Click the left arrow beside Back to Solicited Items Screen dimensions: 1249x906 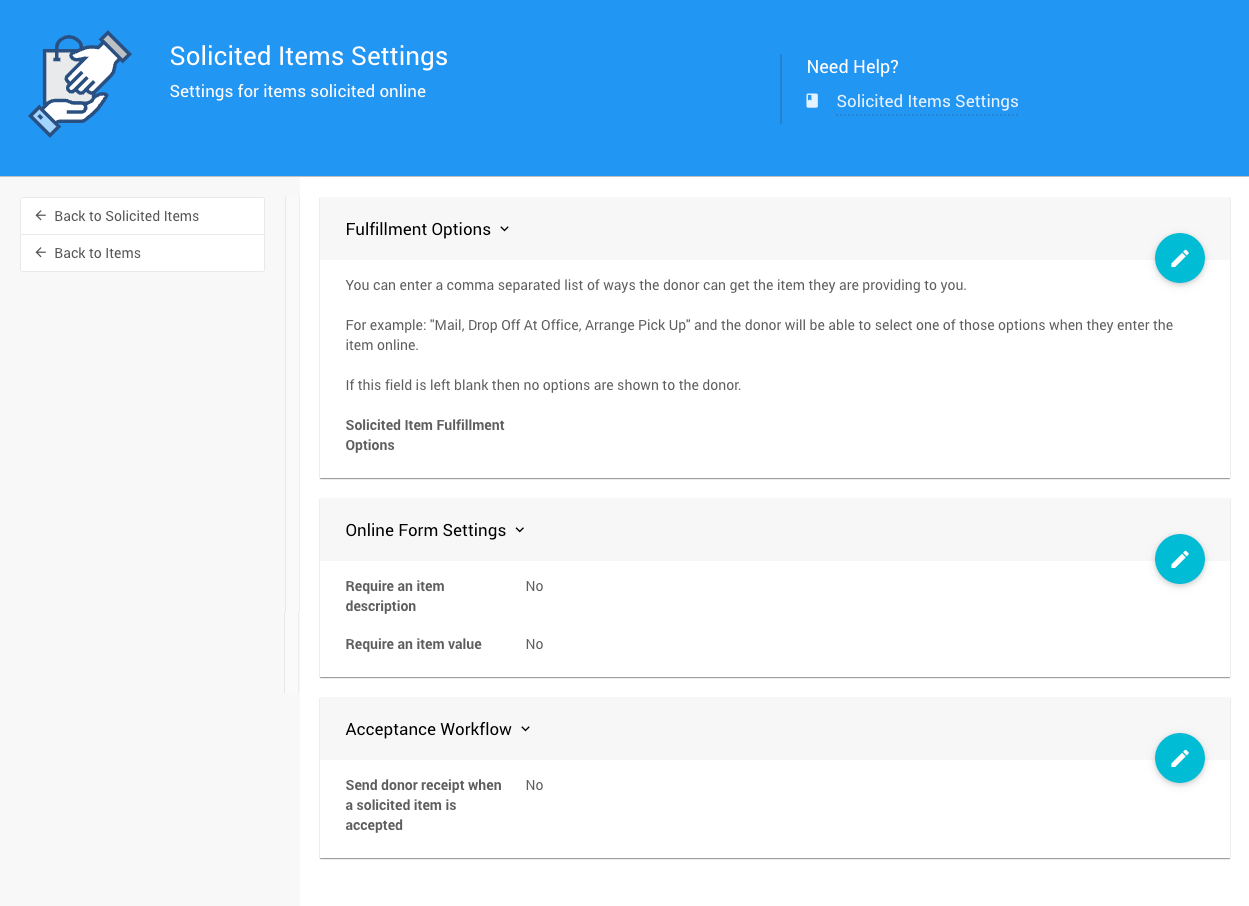(41, 216)
